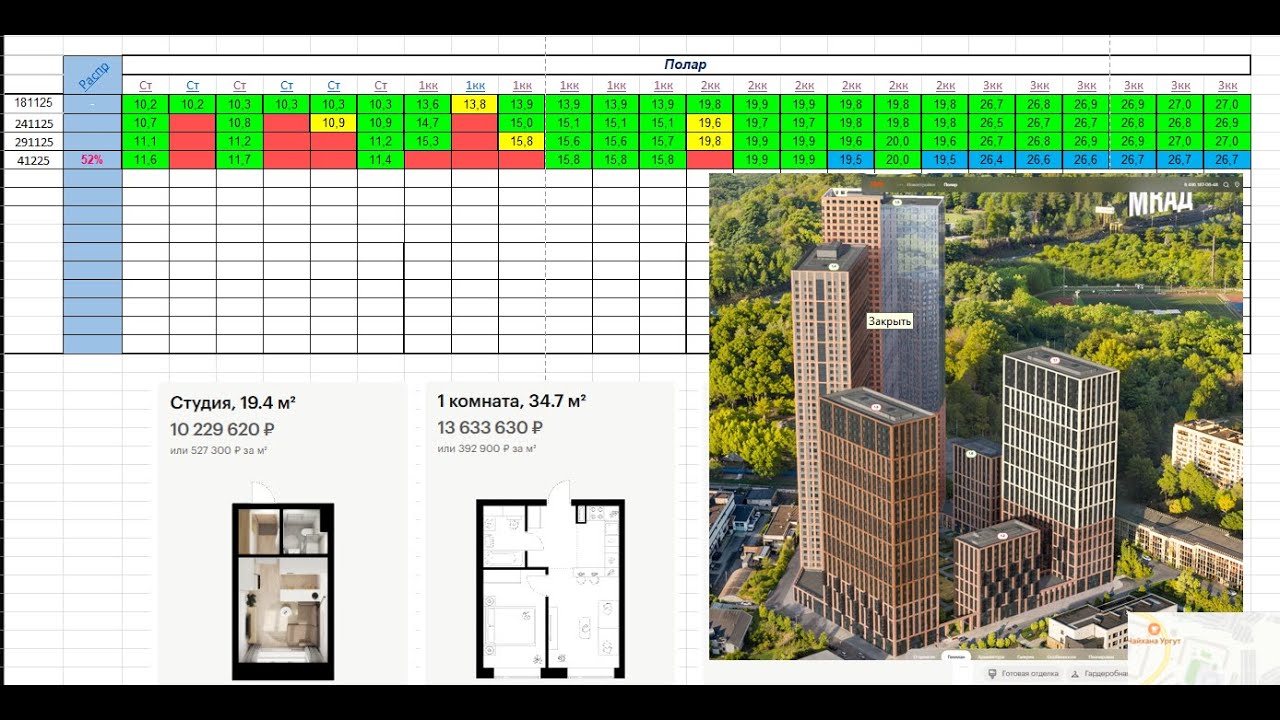This screenshot has width=1280, height=720.
Task: Select the yellow 13,8 cell
Action: 475,104
